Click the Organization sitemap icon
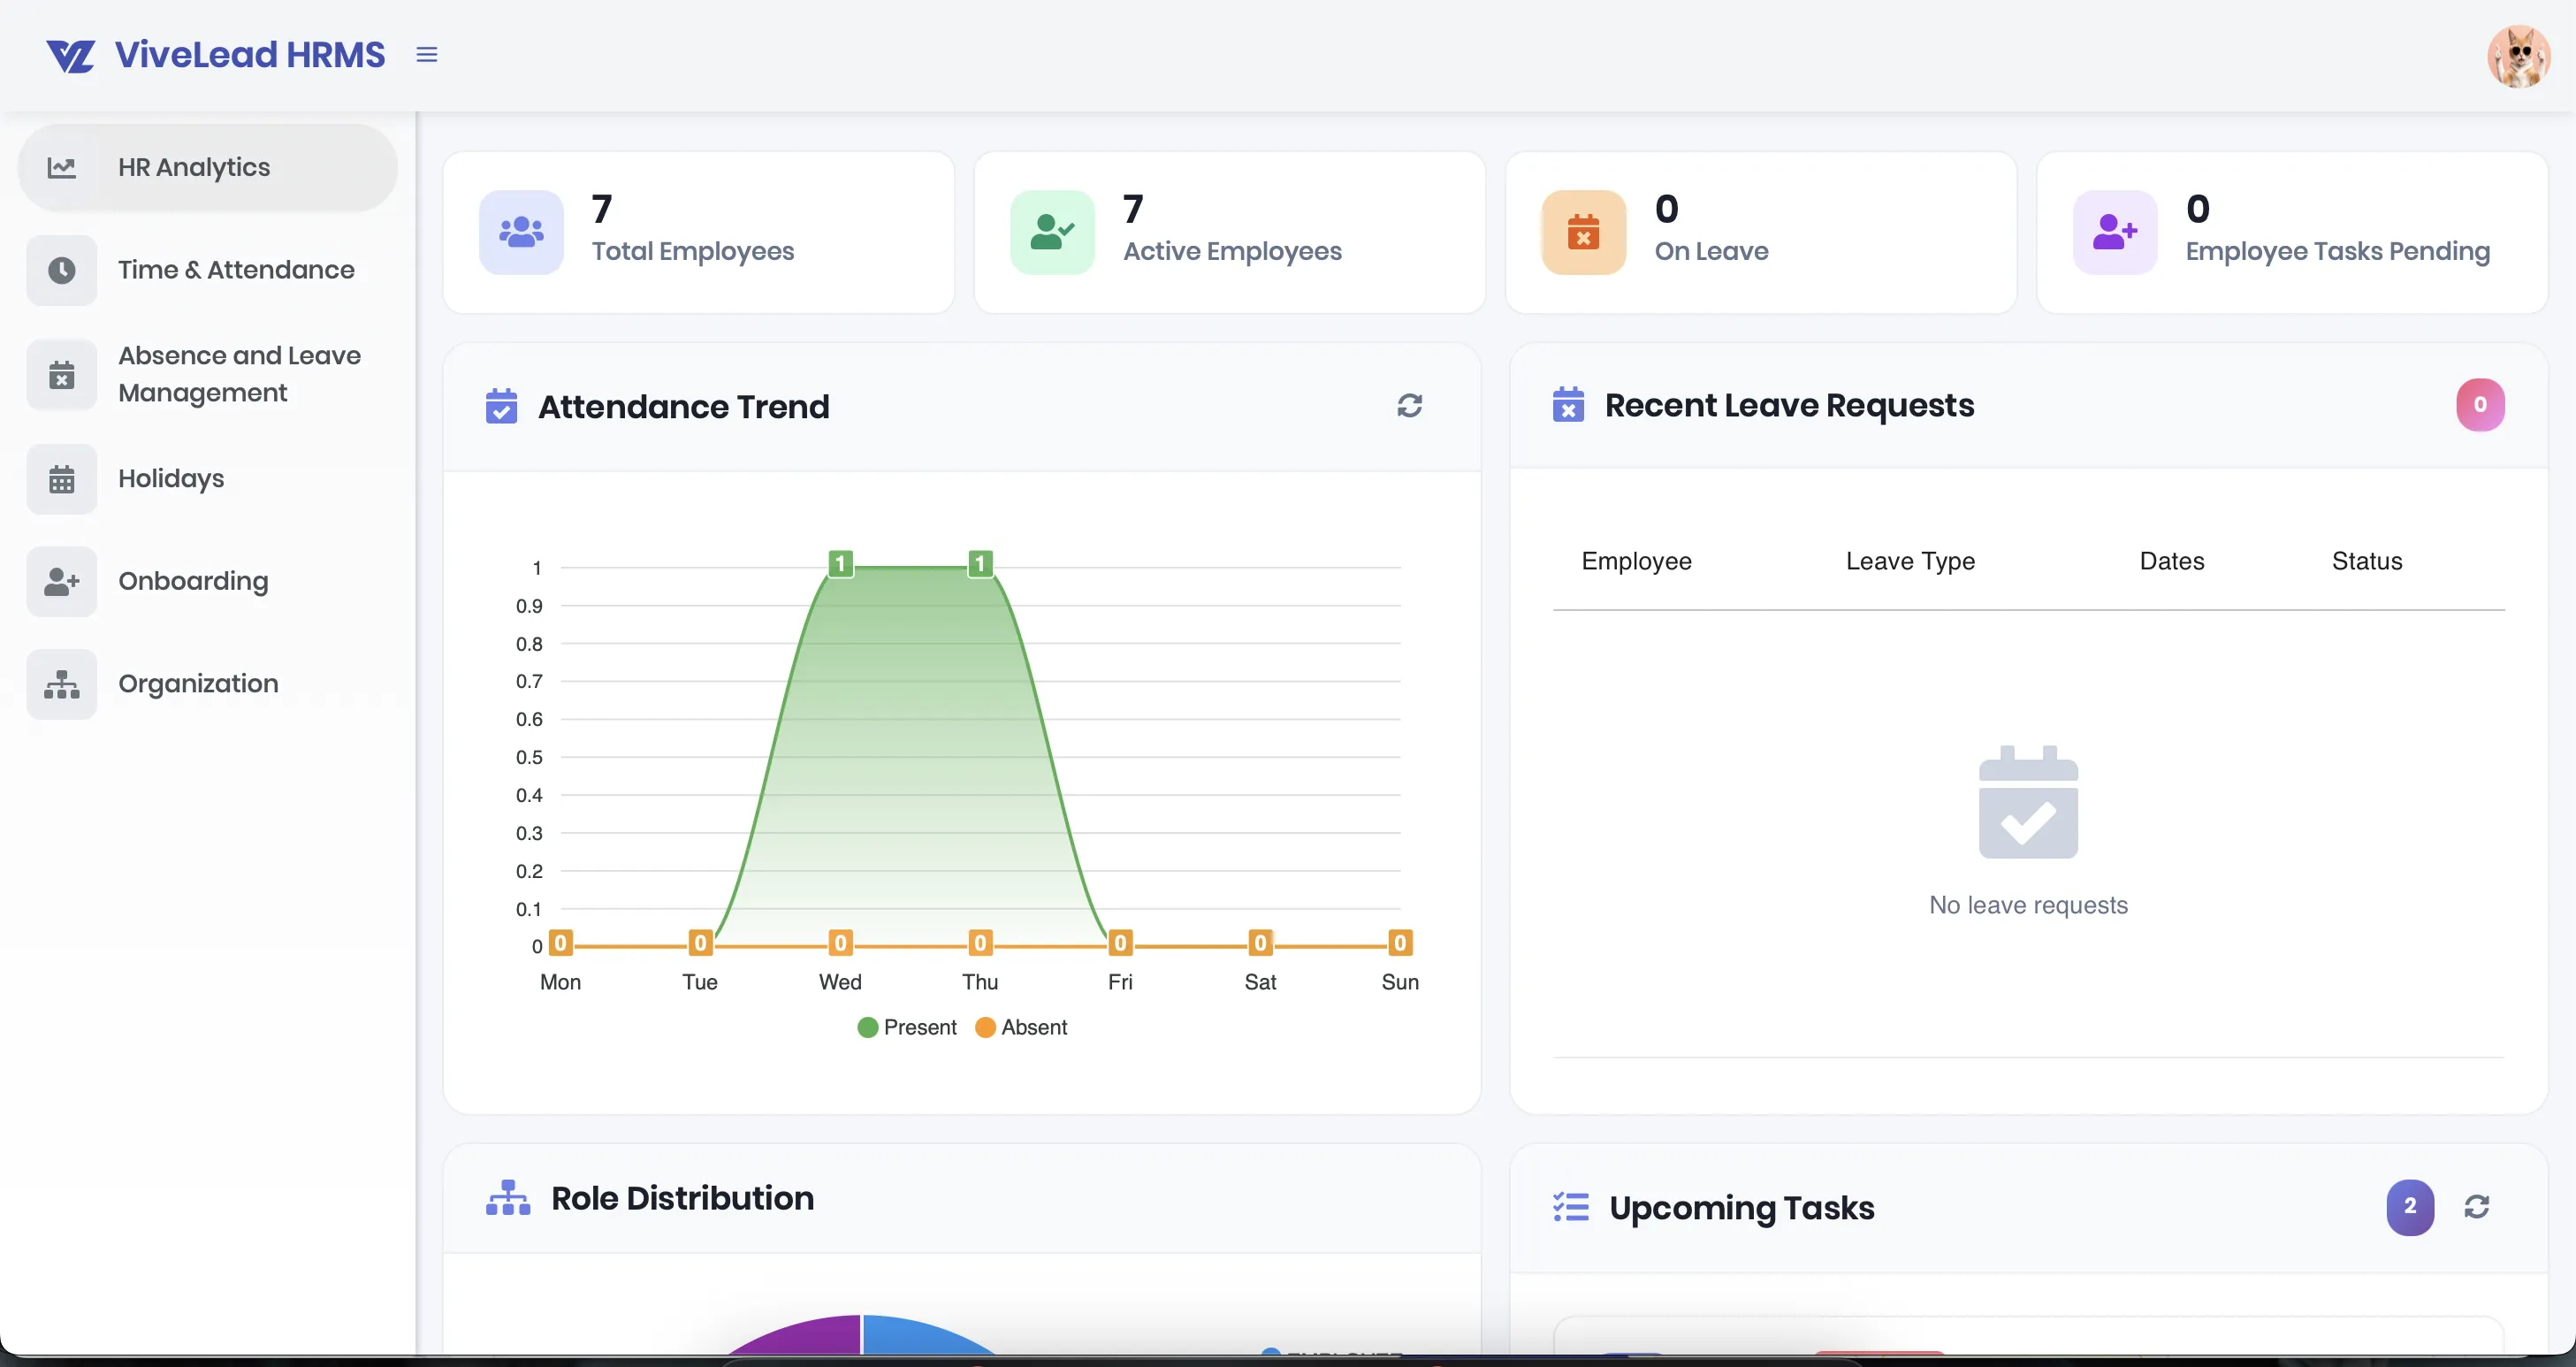This screenshot has width=2576, height=1367. [x=62, y=684]
